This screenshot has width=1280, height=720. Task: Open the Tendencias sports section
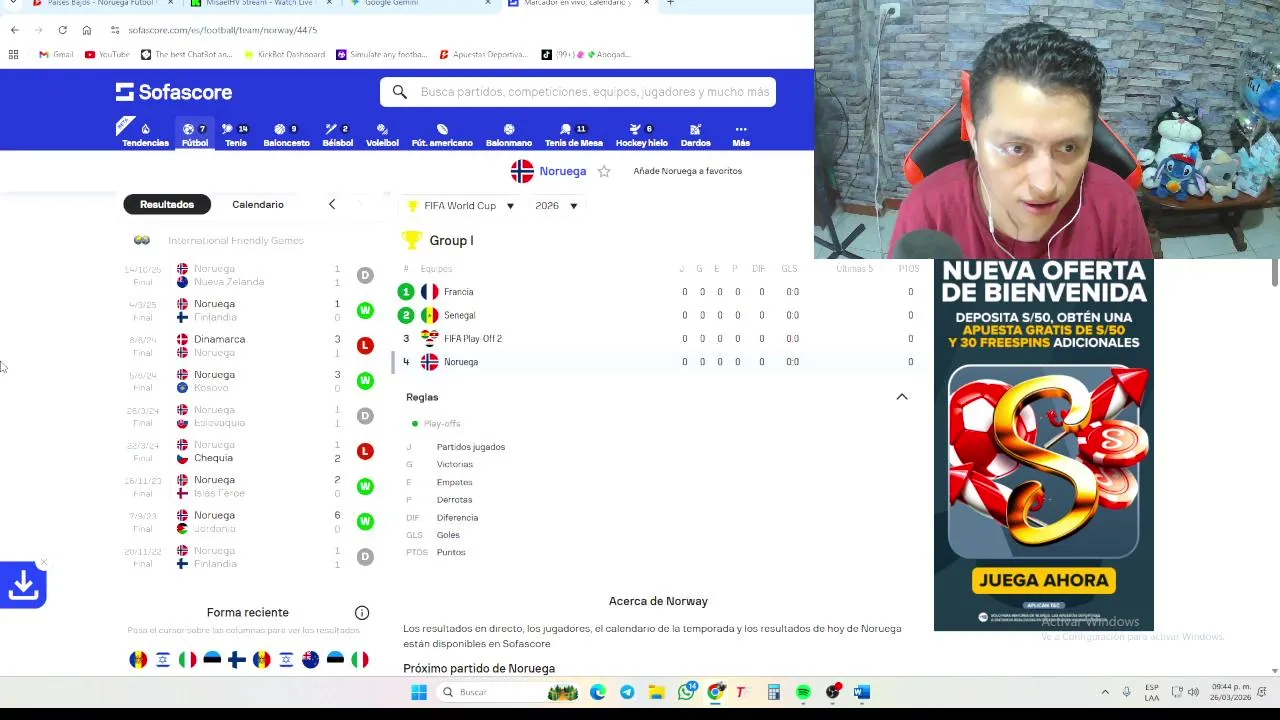click(145, 135)
